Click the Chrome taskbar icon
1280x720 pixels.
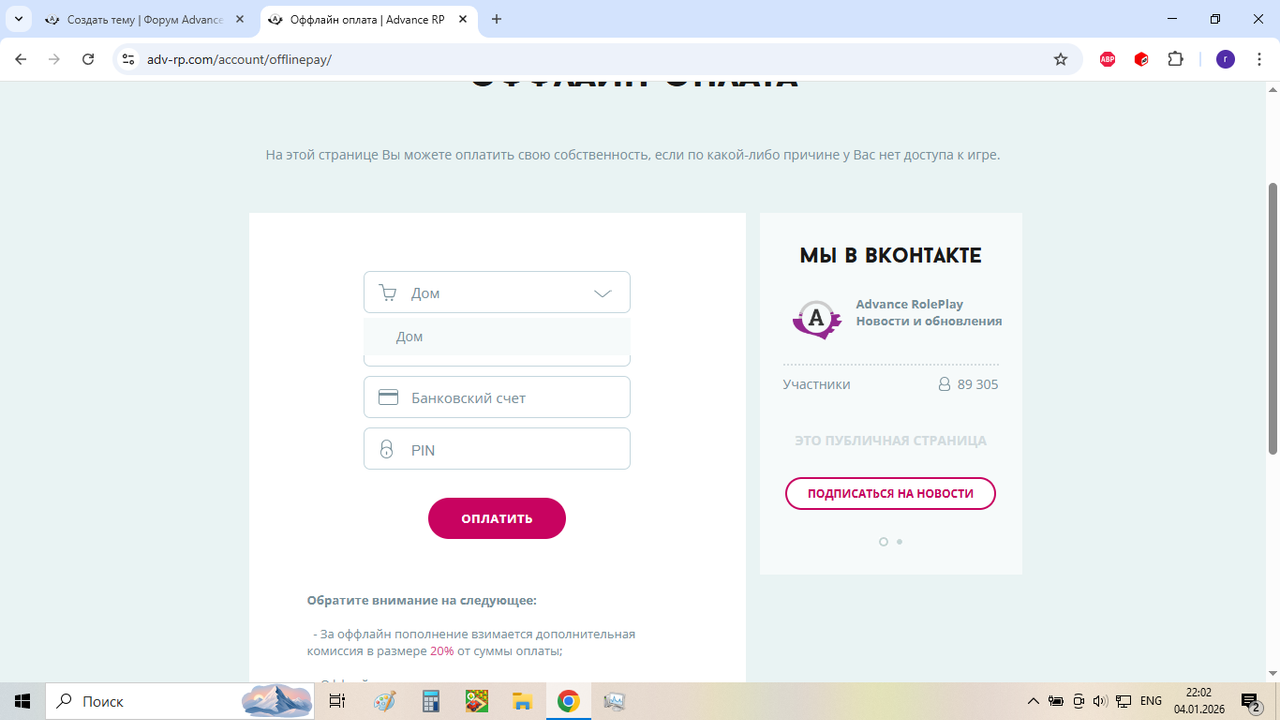pos(568,701)
